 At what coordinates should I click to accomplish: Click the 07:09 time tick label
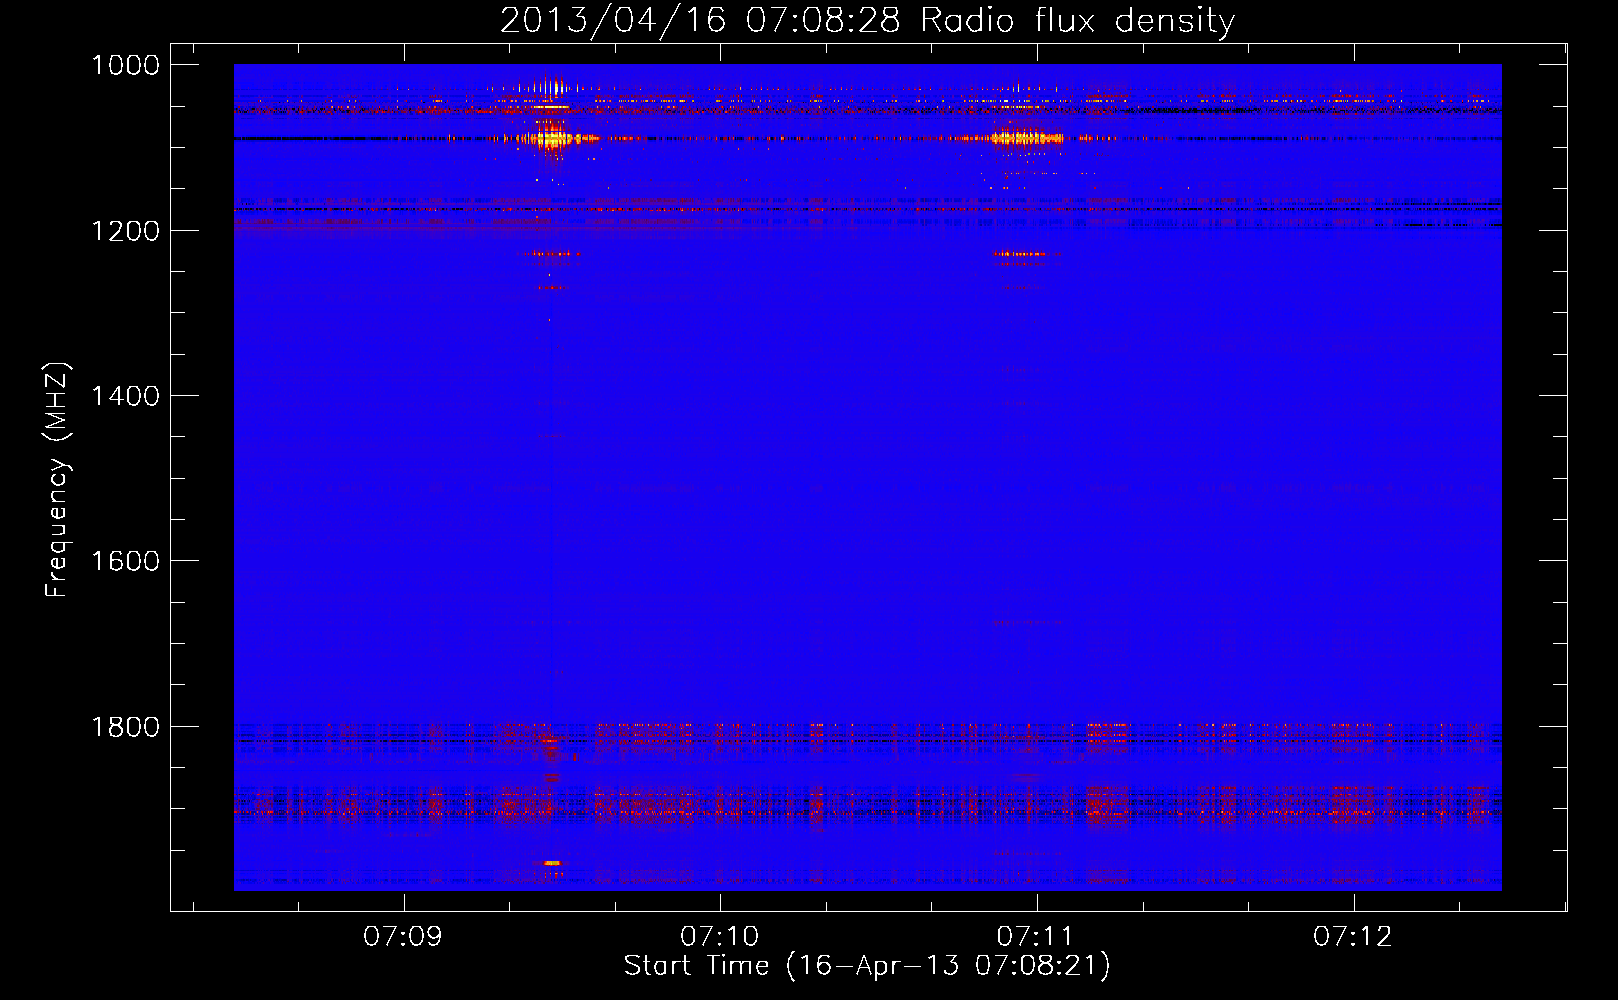pyautogui.click(x=402, y=937)
